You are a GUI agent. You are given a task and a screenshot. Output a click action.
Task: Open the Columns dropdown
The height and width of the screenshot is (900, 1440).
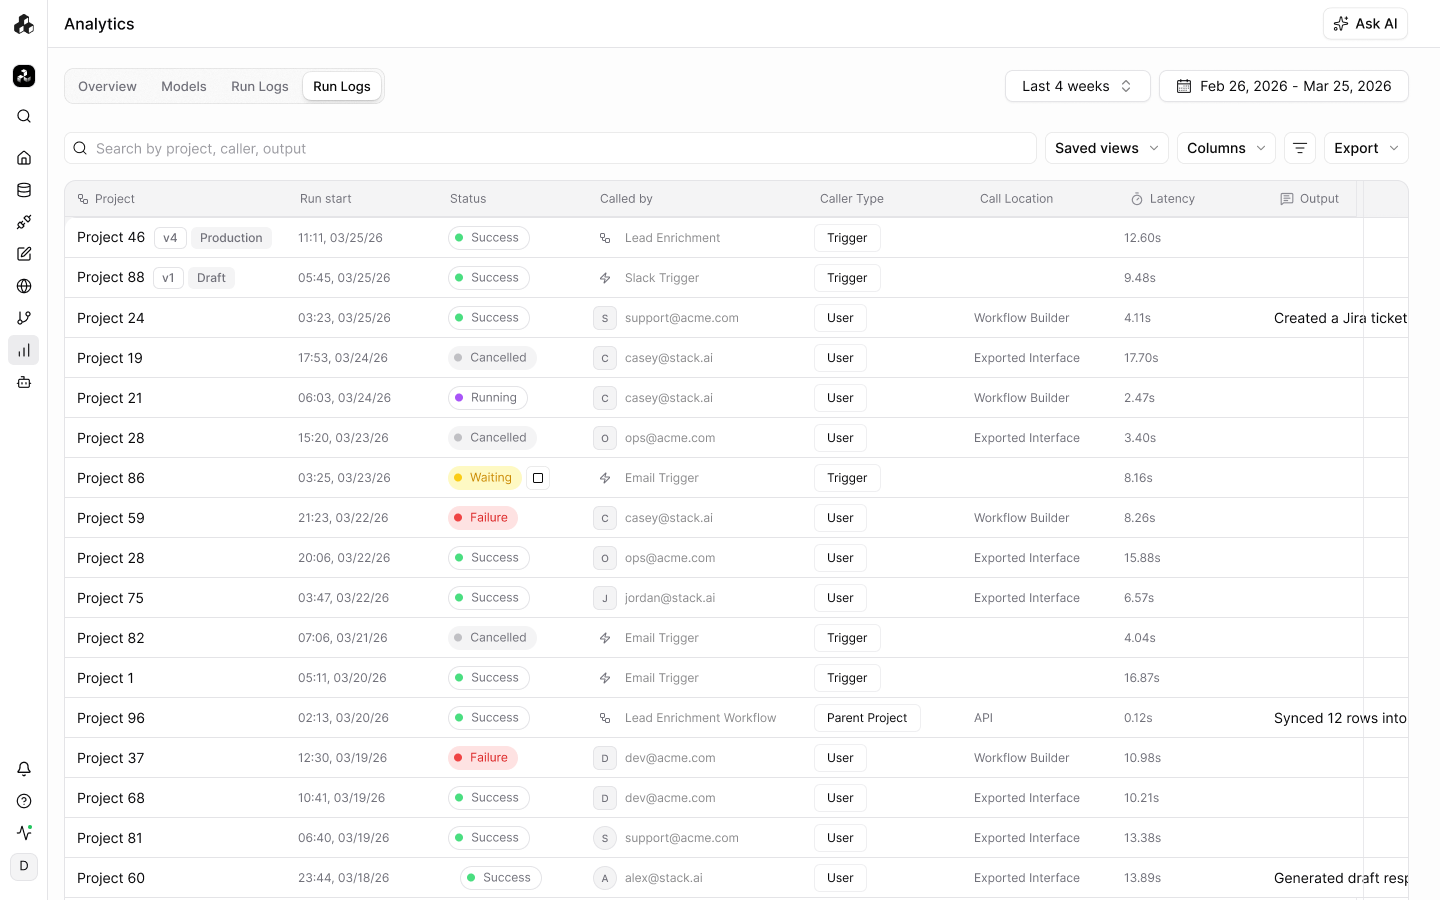[x=1226, y=148]
